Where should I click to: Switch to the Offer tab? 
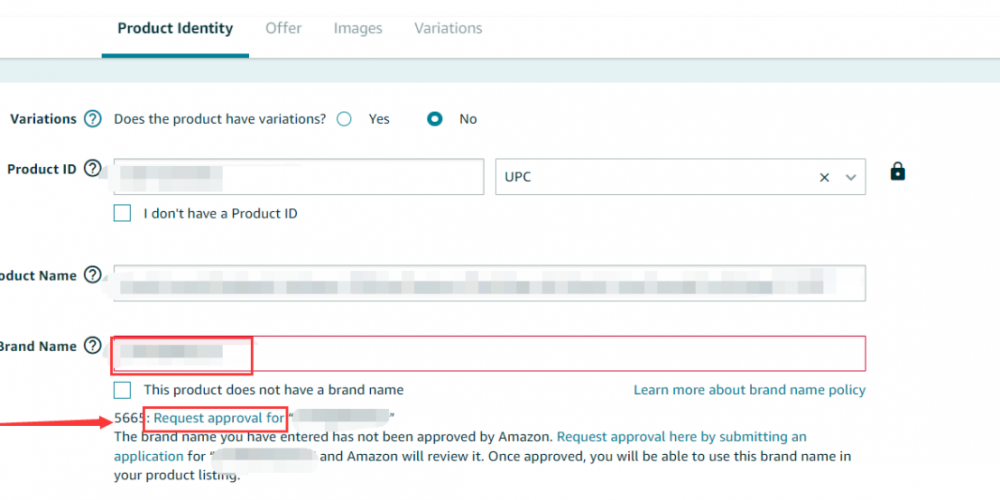(x=284, y=28)
